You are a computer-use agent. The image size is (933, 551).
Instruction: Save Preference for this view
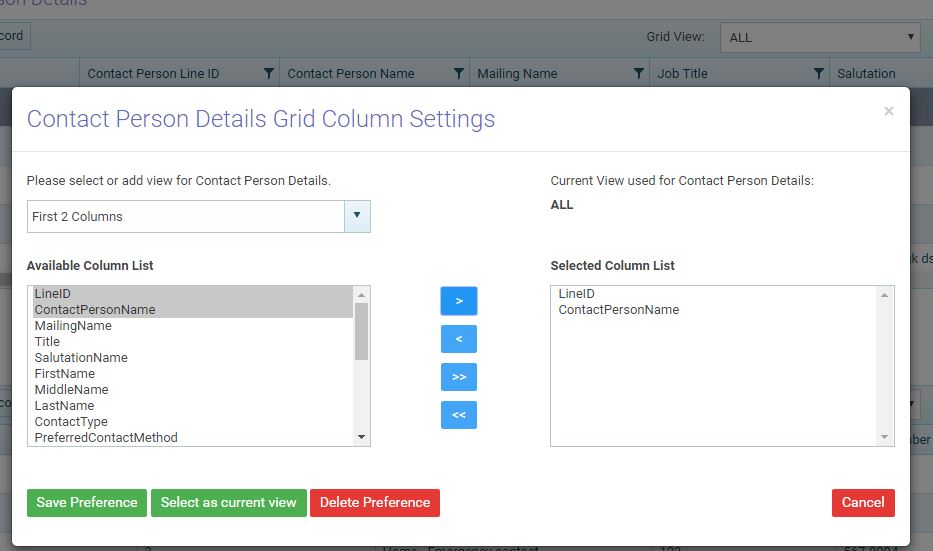pos(87,503)
